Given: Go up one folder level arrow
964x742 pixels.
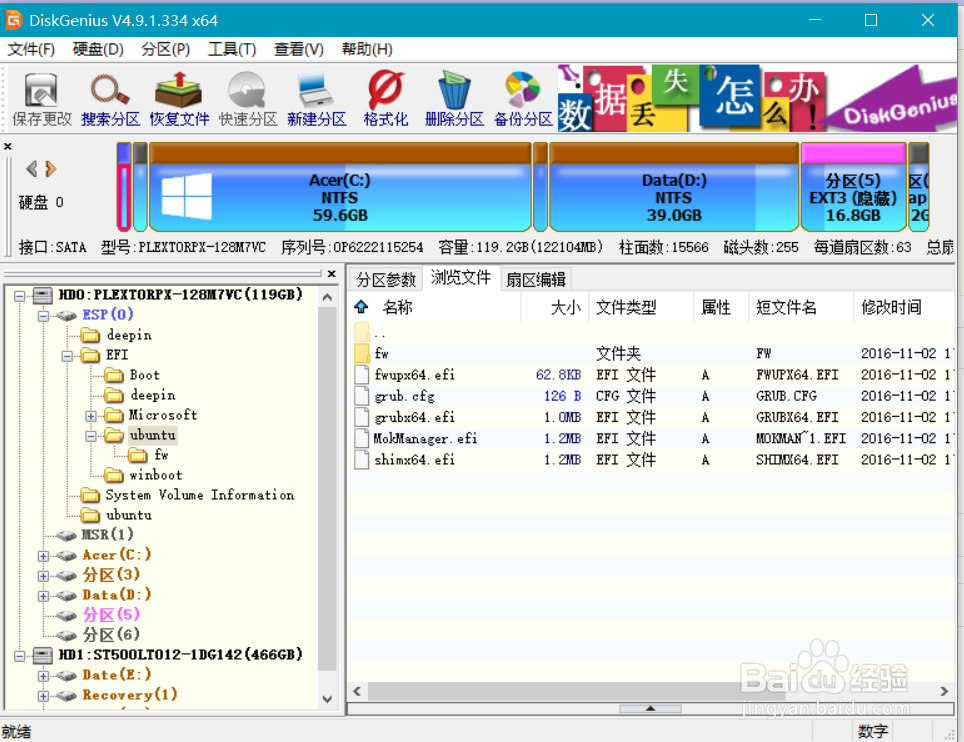Looking at the screenshot, I should 361,307.
